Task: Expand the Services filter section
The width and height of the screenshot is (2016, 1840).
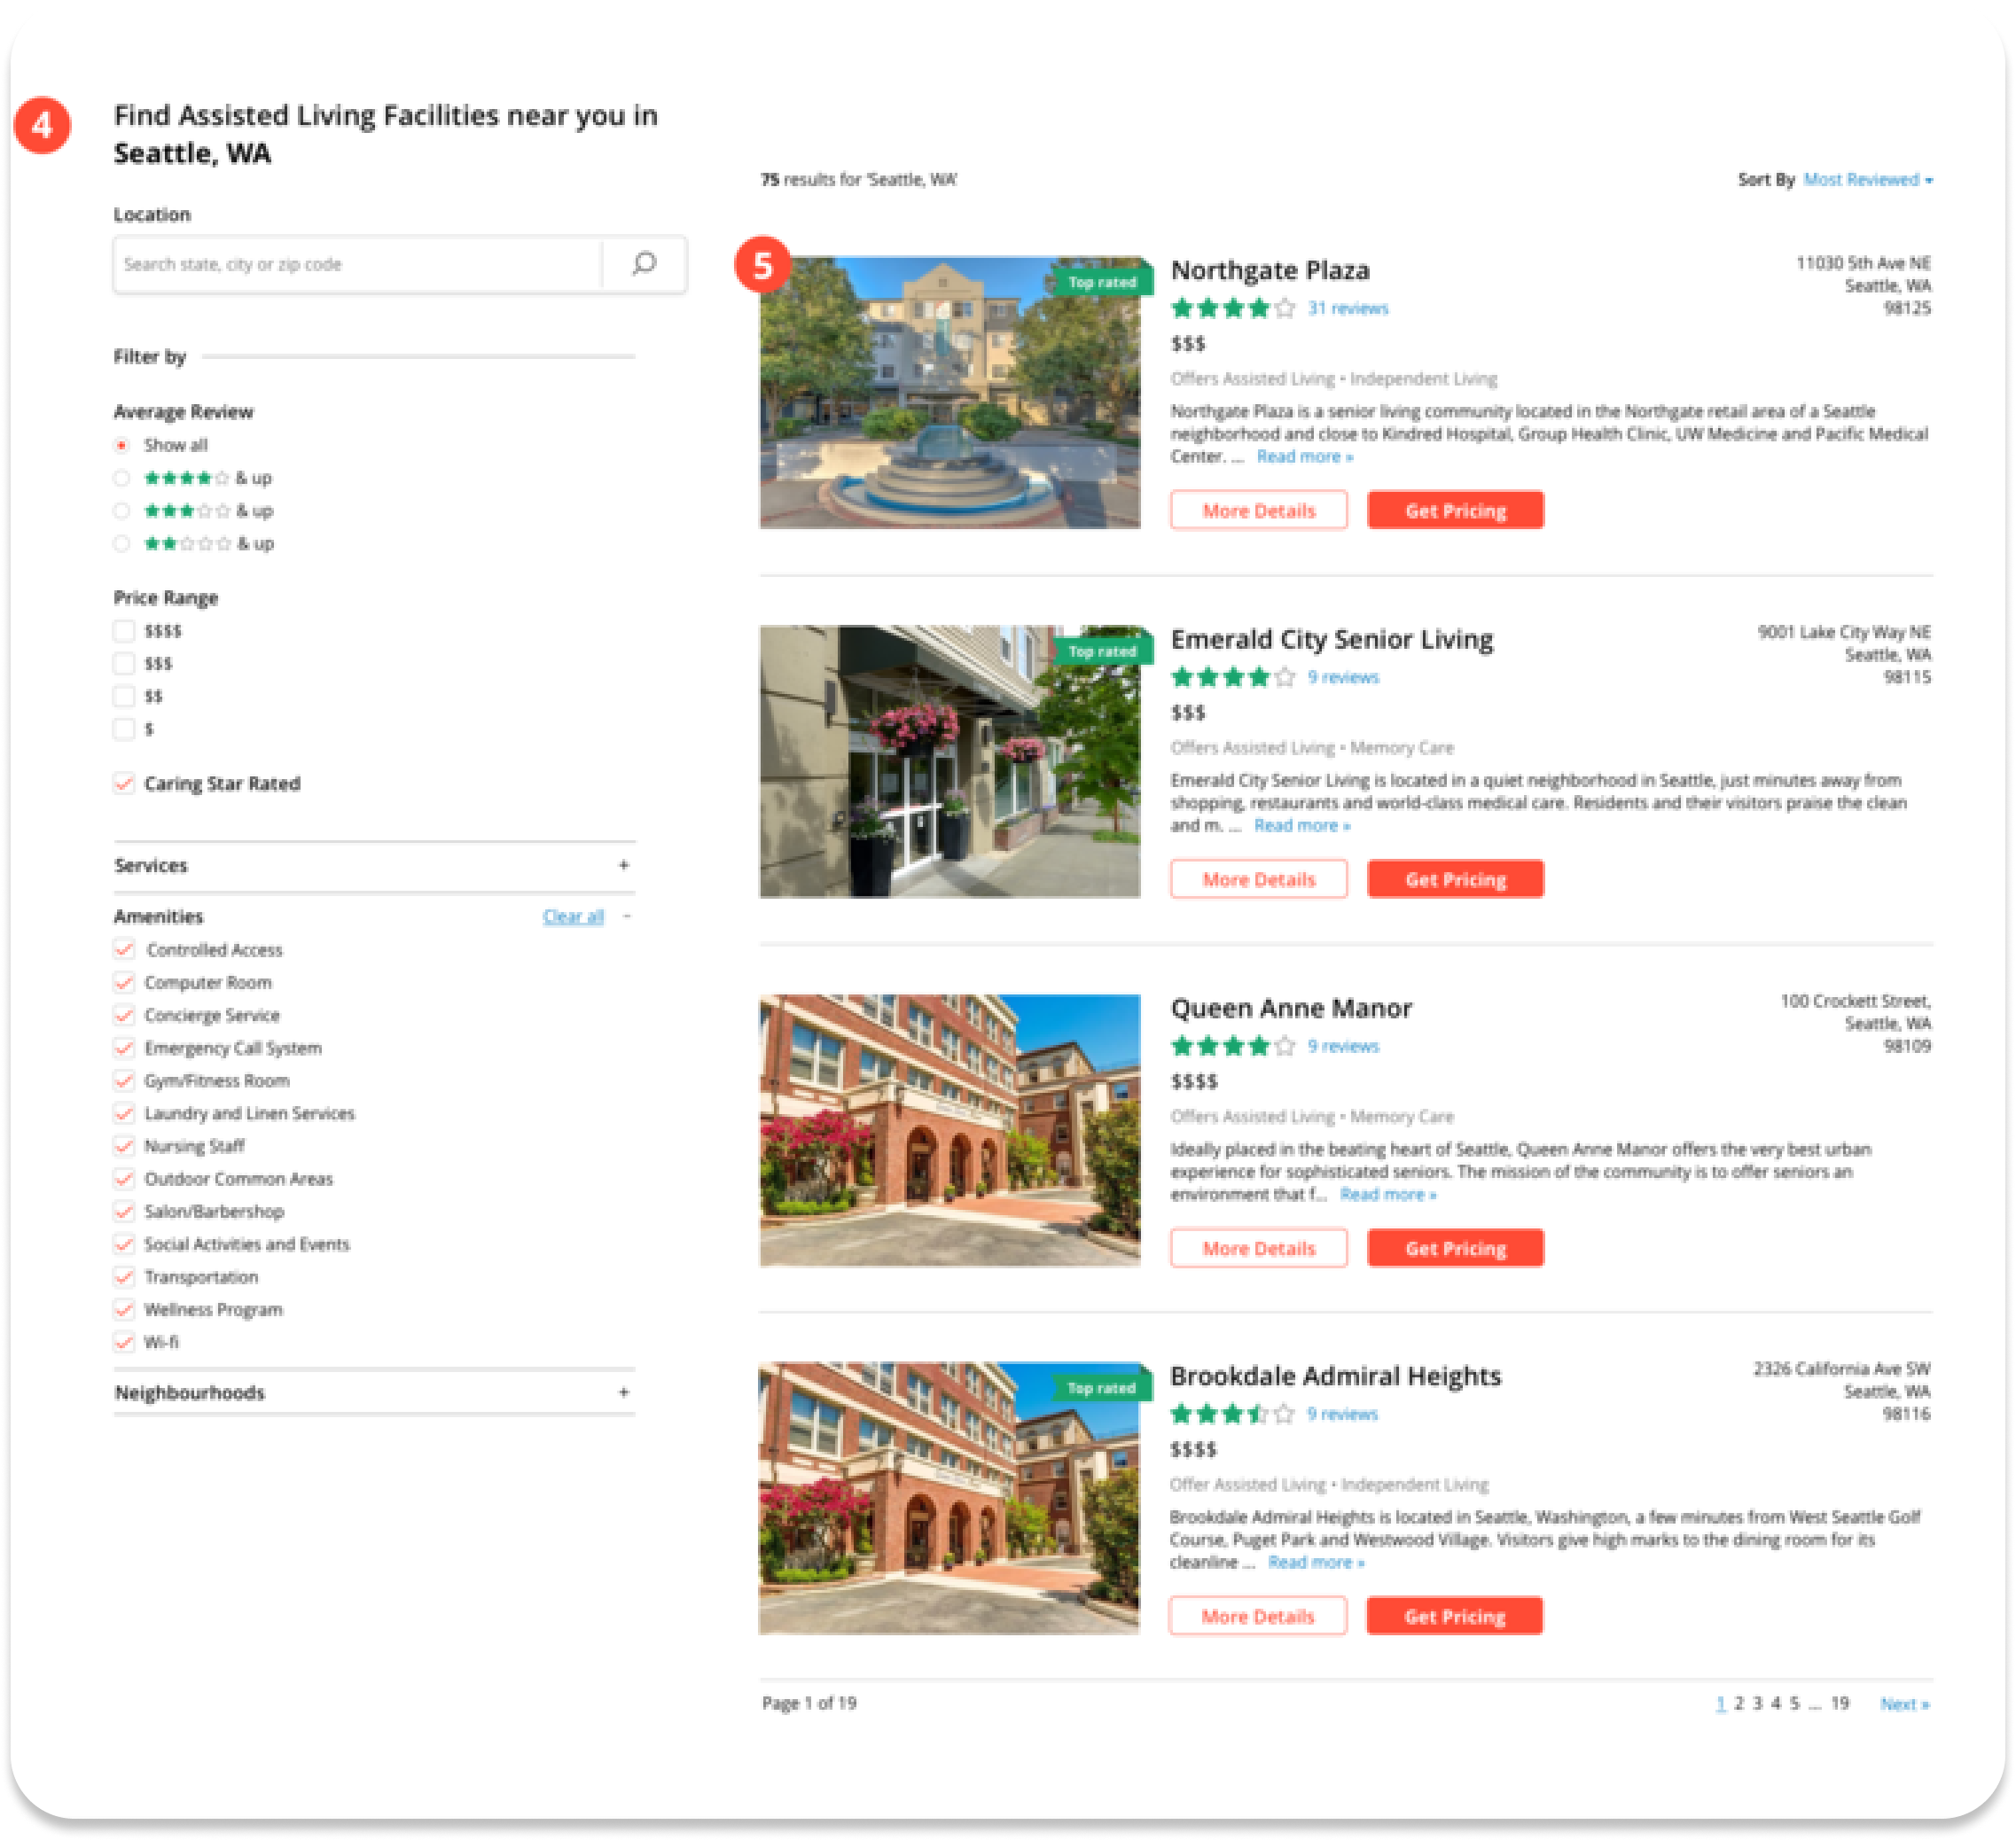Action: click(x=623, y=865)
